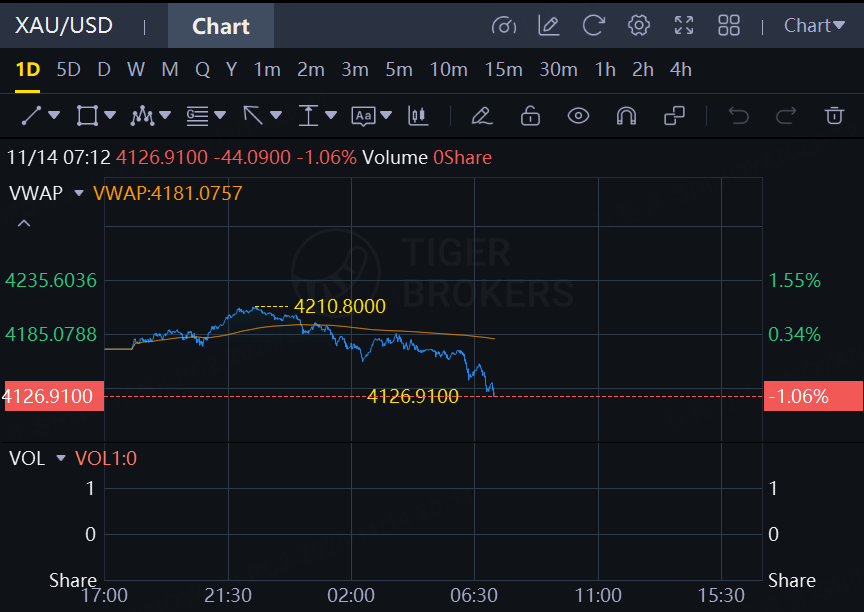
Task: Select the pencil freehand drawing tool
Action: click(x=482, y=116)
